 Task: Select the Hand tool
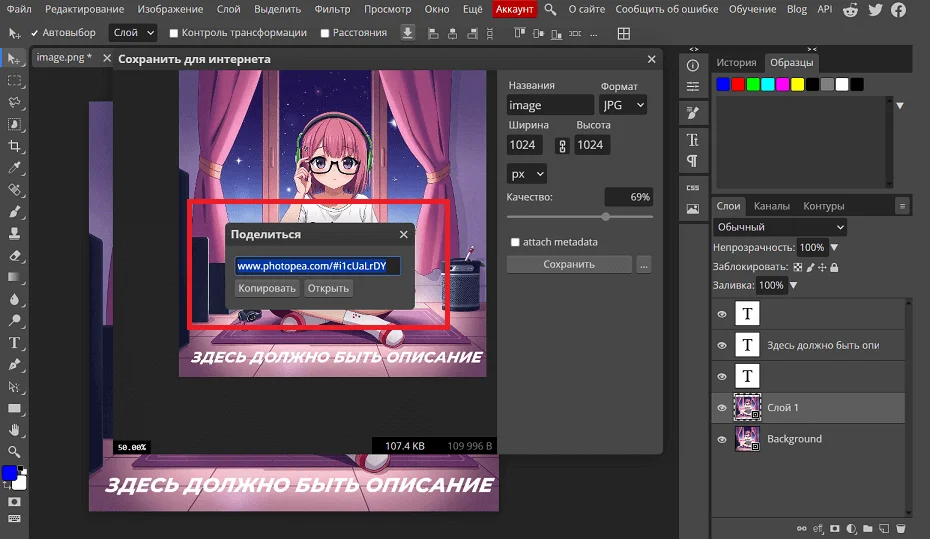pos(15,430)
